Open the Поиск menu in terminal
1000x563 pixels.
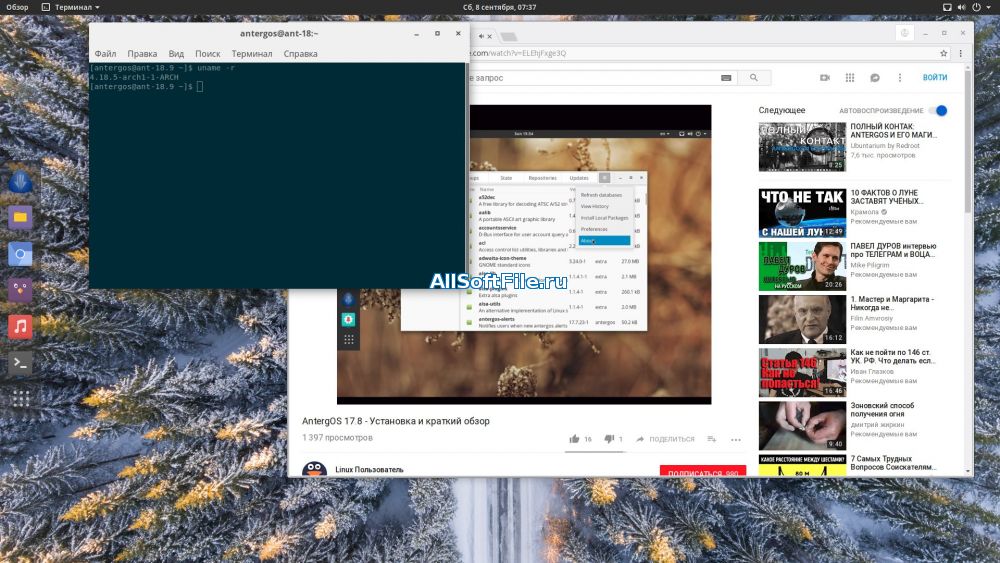click(x=207, y=54)
